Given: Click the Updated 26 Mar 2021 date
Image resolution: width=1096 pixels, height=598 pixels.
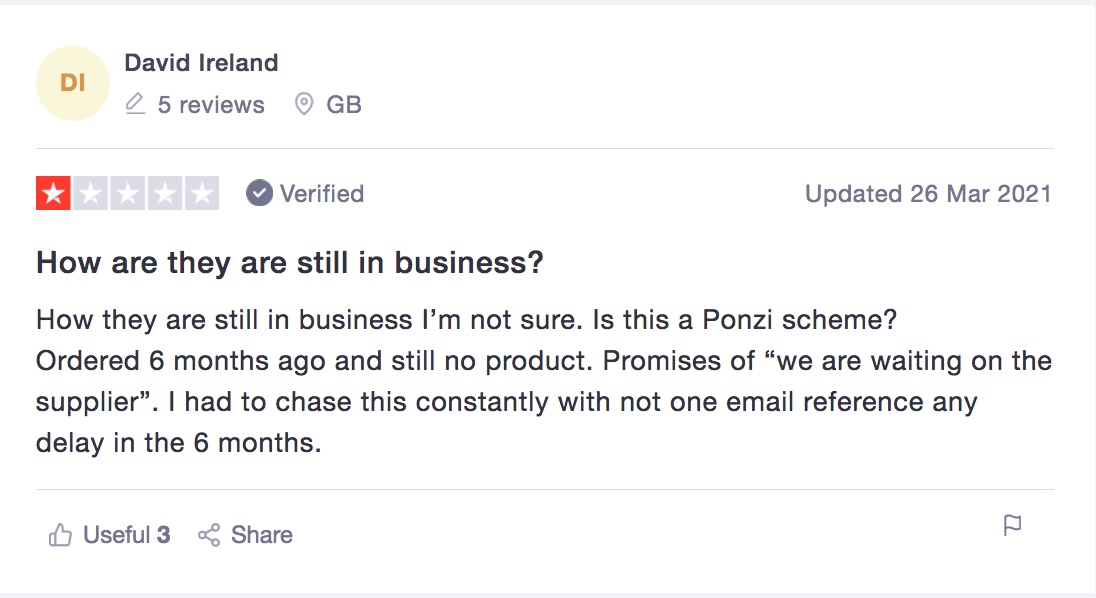Looking at the screenshot, I should click(x=928, y=194).
